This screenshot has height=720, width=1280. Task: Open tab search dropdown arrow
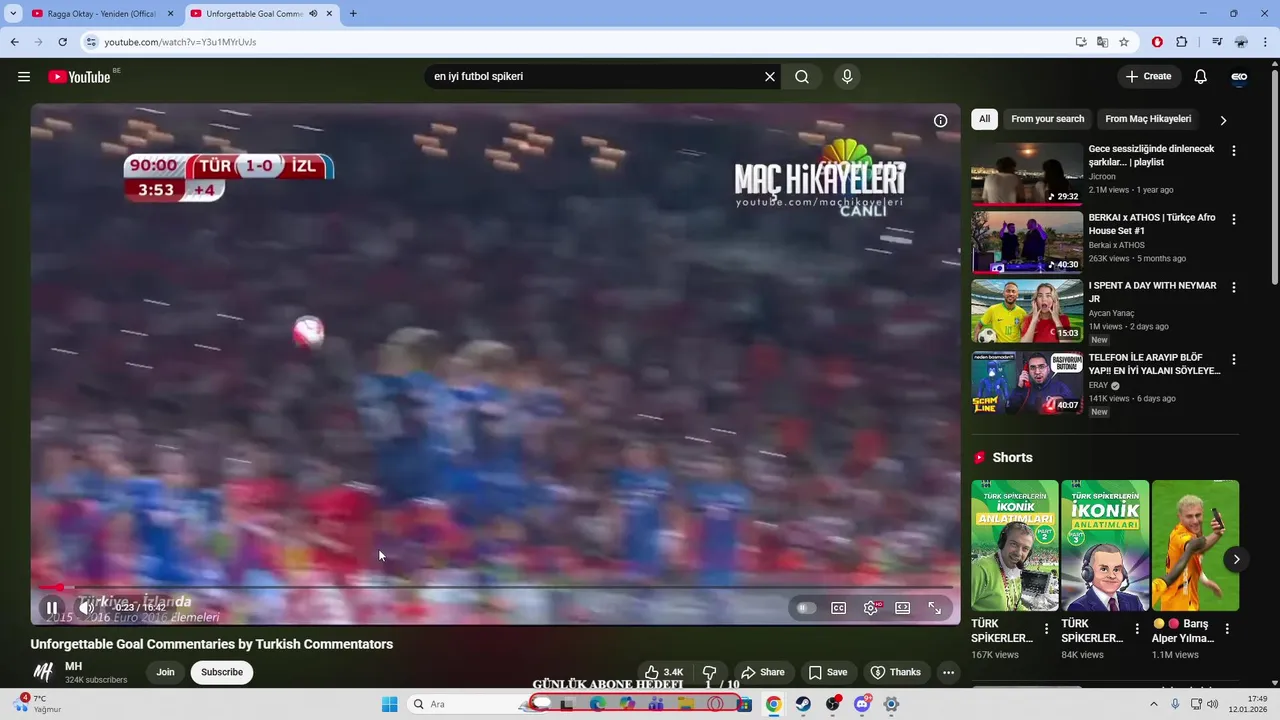click(x=13, y=14)
